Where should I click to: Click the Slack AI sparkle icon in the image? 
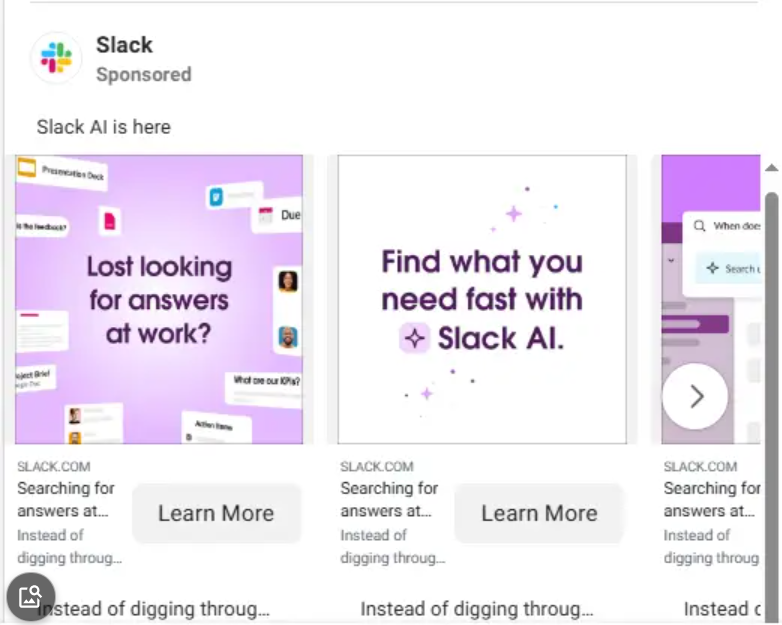[x=414, y=338]
